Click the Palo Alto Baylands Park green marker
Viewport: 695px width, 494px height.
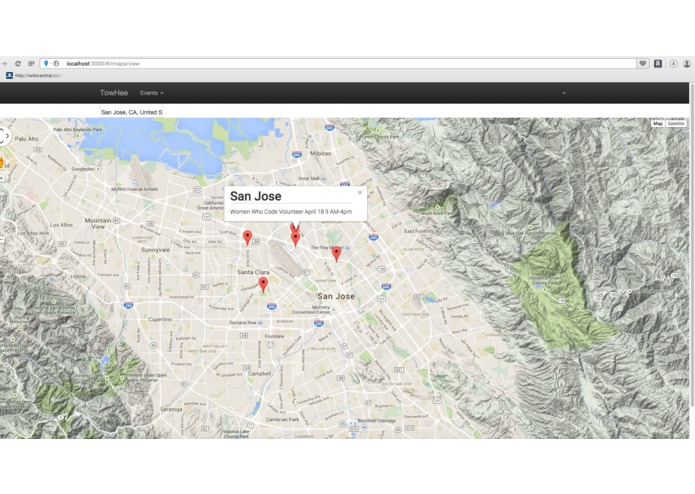click(78, 136)
